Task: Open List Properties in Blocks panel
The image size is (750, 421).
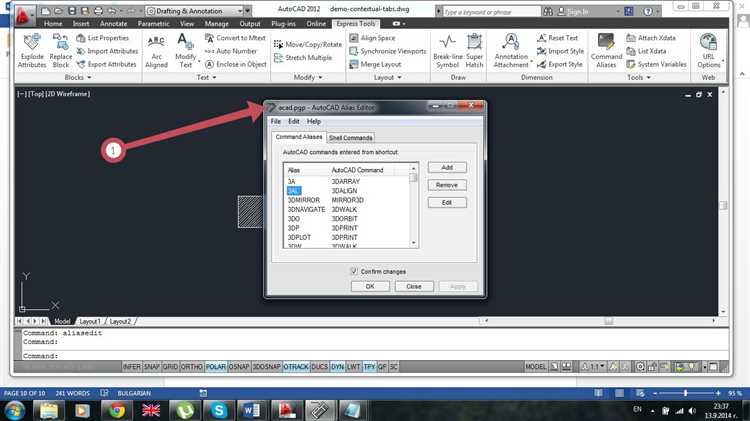Action: click(103, 38)
